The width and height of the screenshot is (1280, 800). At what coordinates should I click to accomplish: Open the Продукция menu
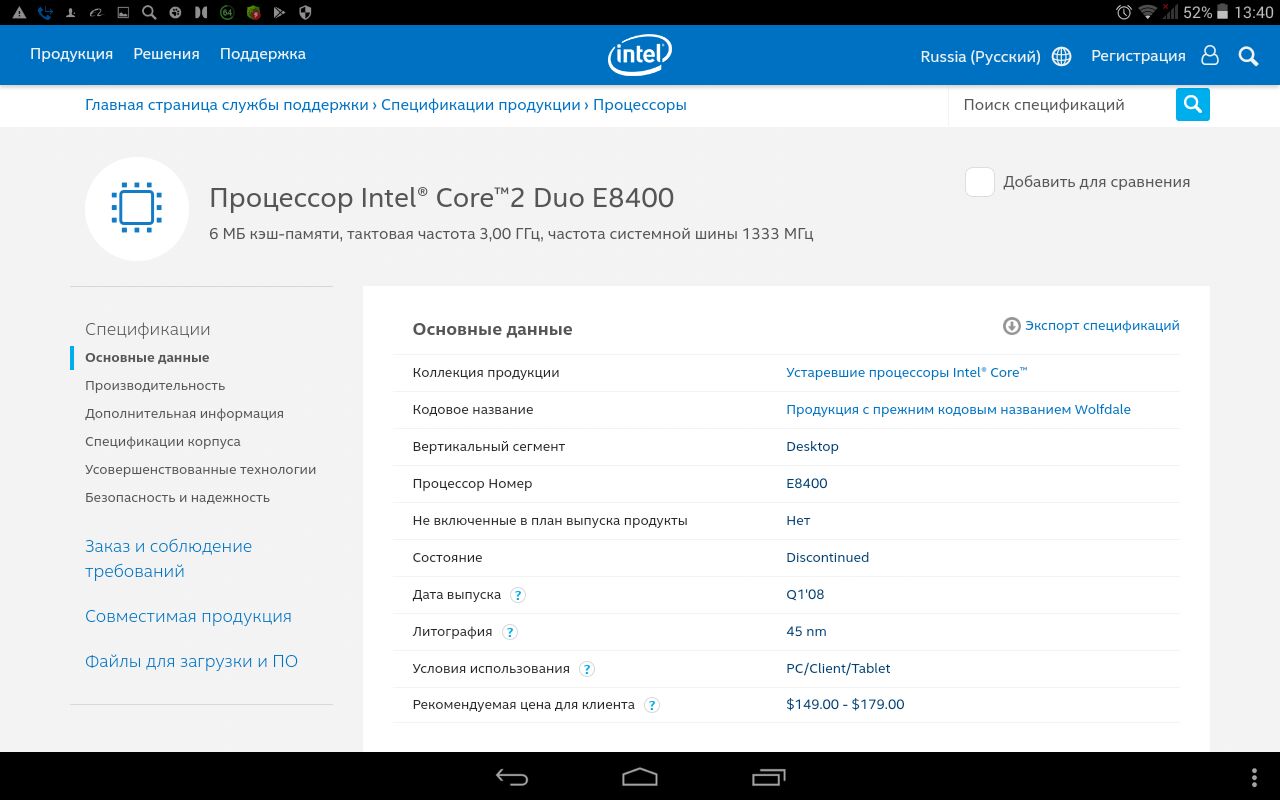(71, 54)
